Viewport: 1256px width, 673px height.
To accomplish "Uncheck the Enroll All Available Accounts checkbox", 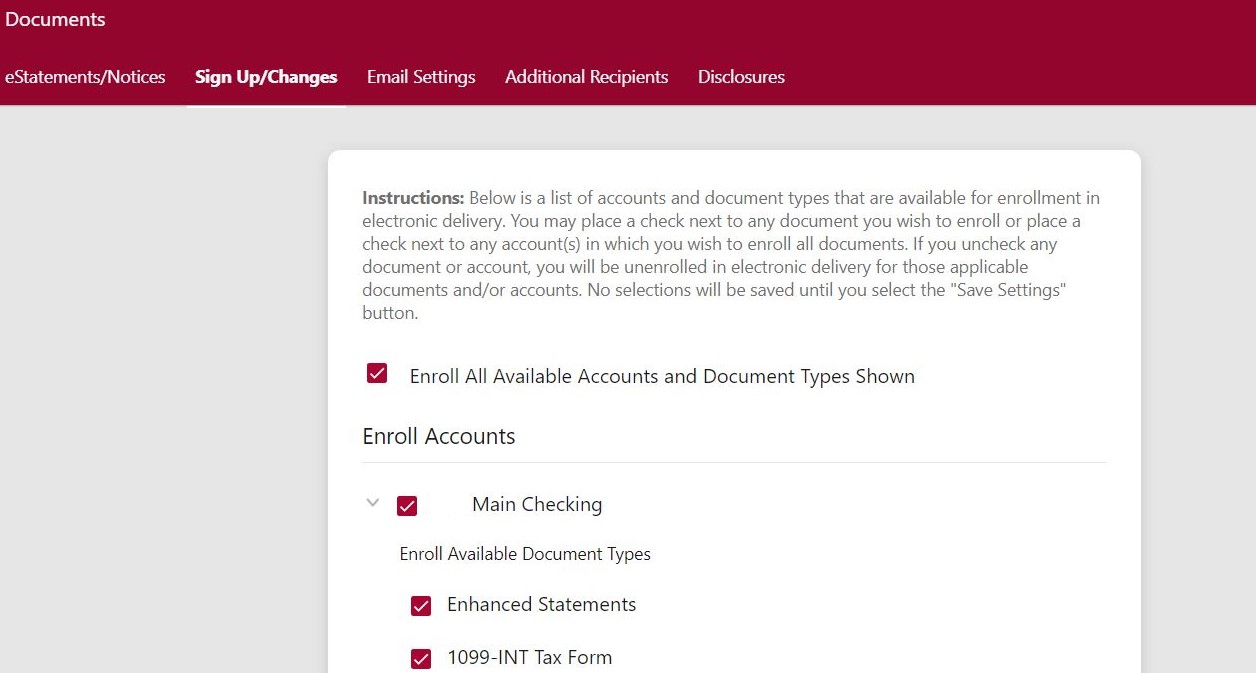I will coord(377,374).
